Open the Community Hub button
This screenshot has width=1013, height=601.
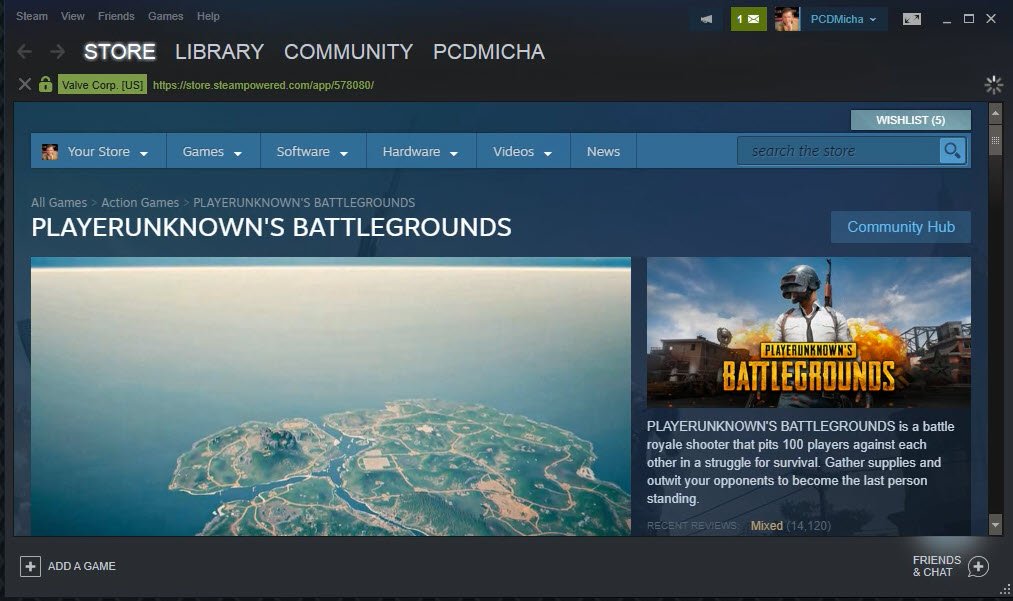point(901,227)
